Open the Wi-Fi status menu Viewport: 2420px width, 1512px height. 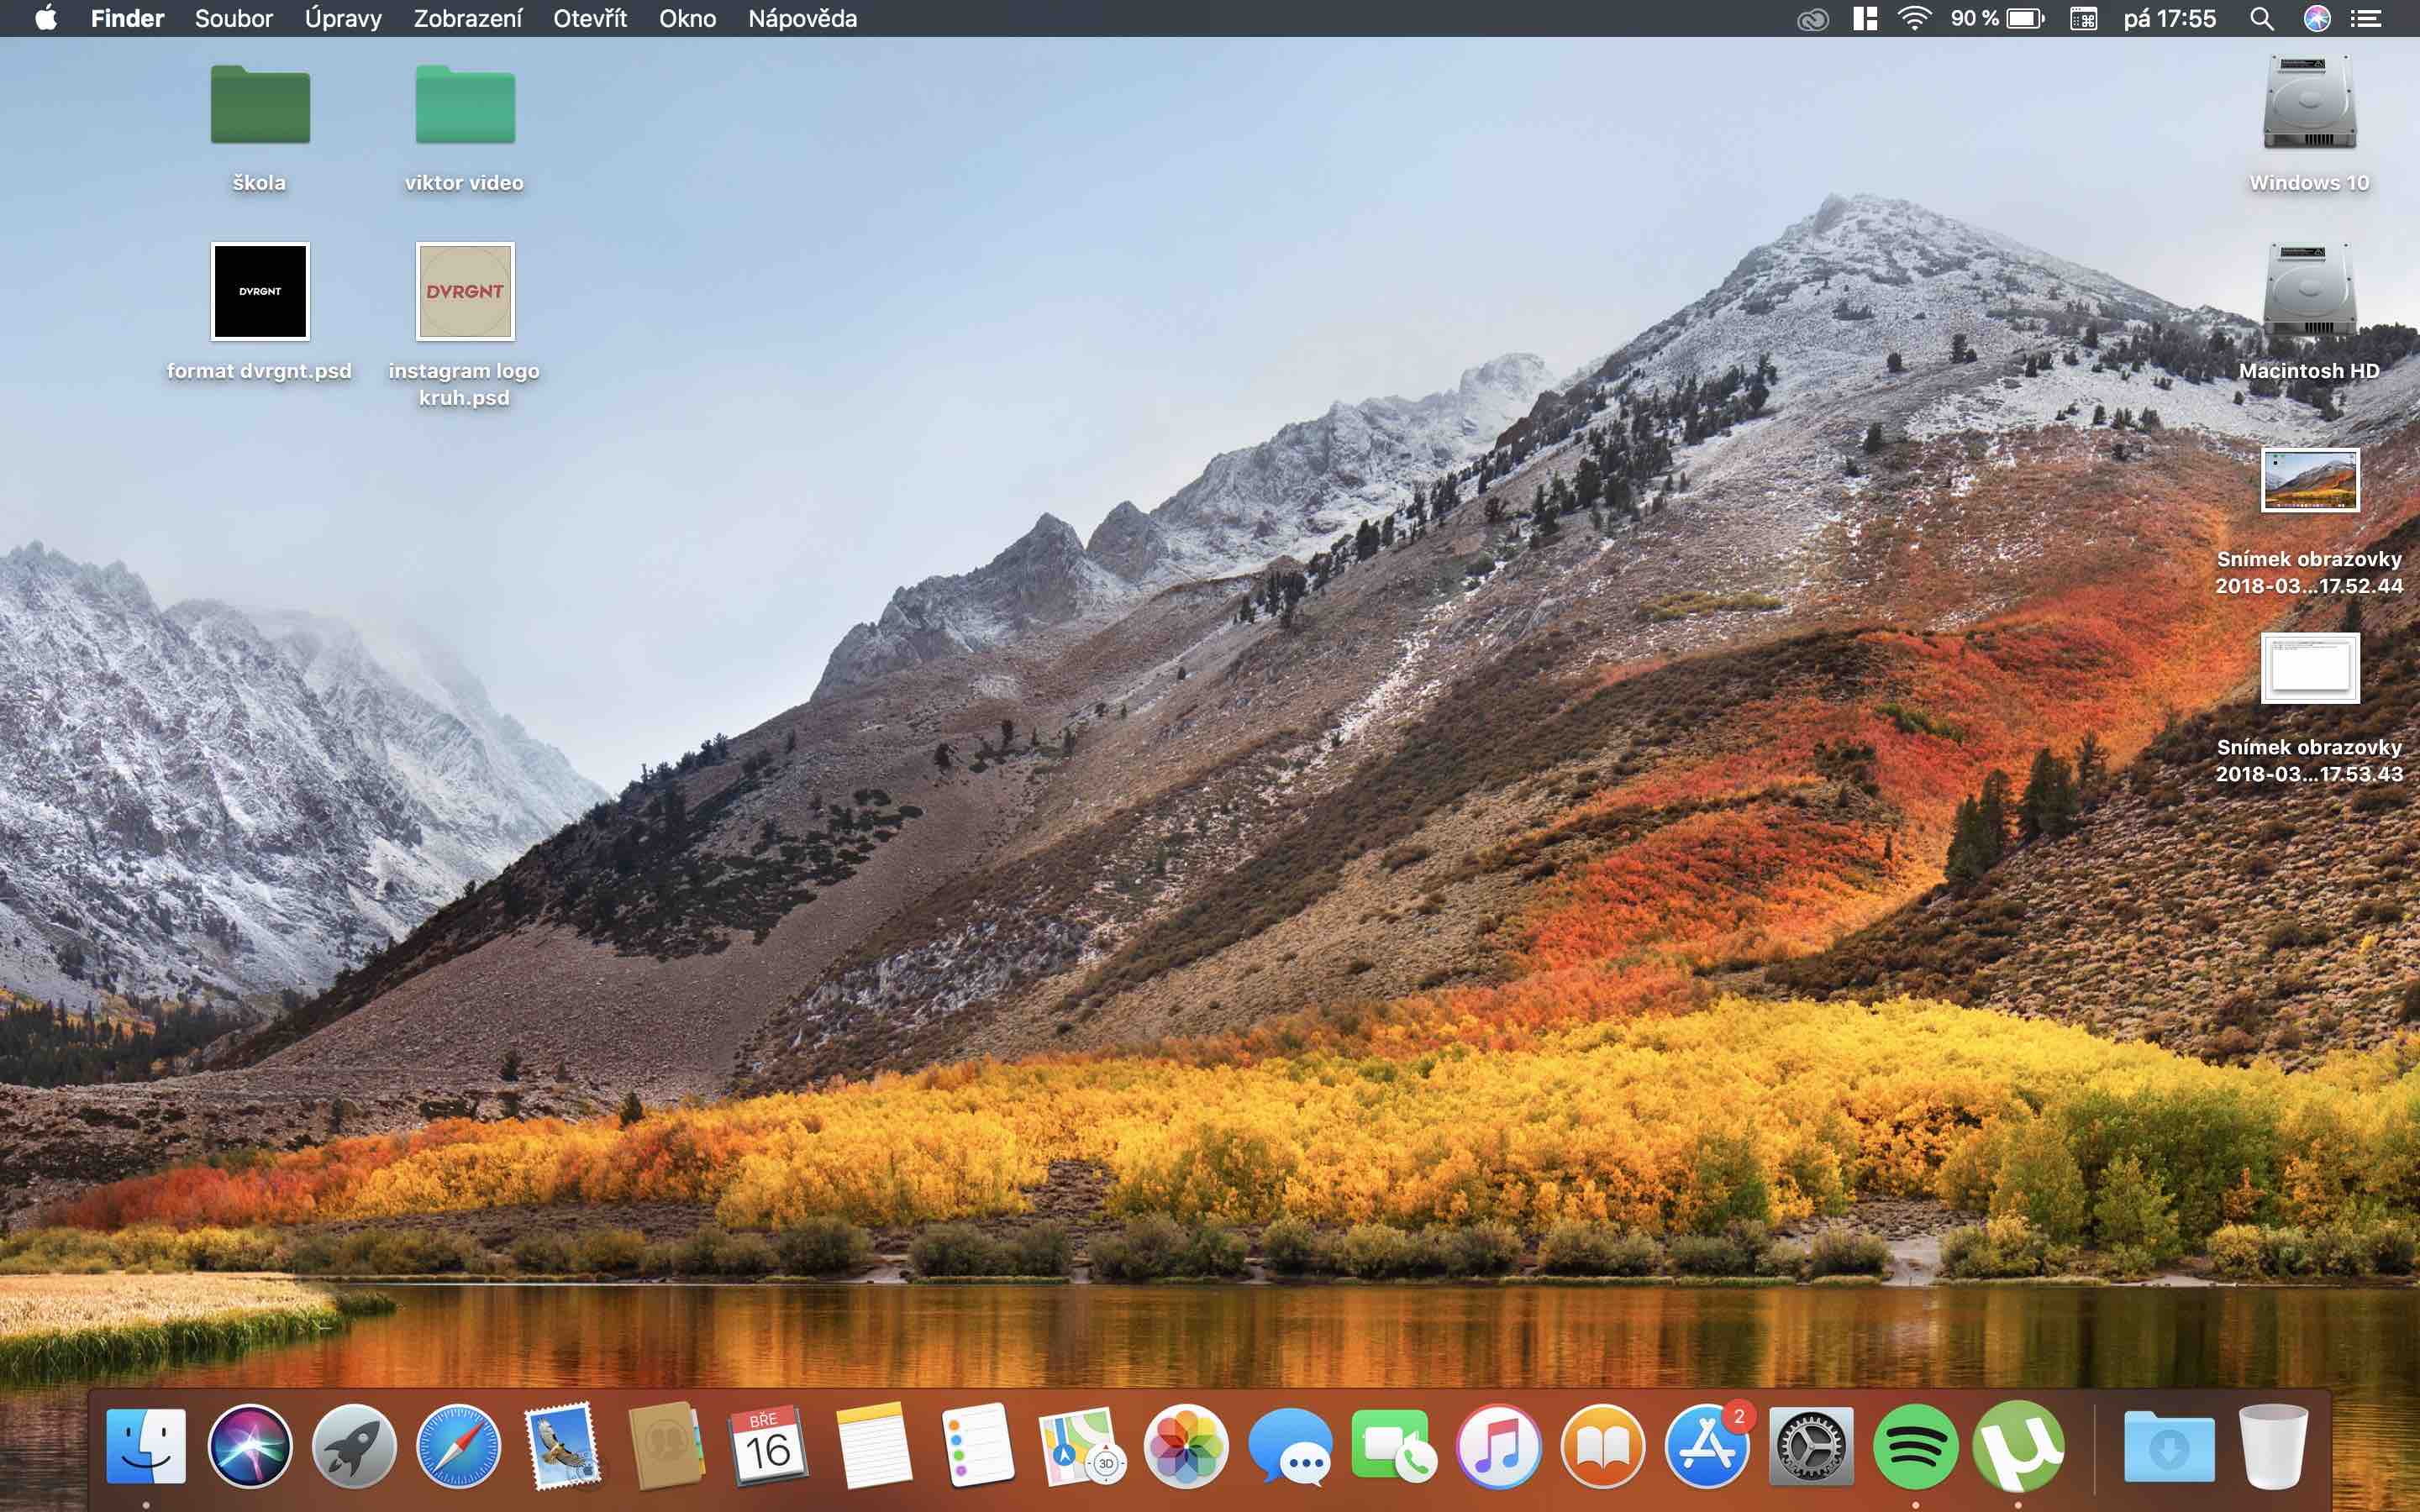click(x=1914, y=18)
